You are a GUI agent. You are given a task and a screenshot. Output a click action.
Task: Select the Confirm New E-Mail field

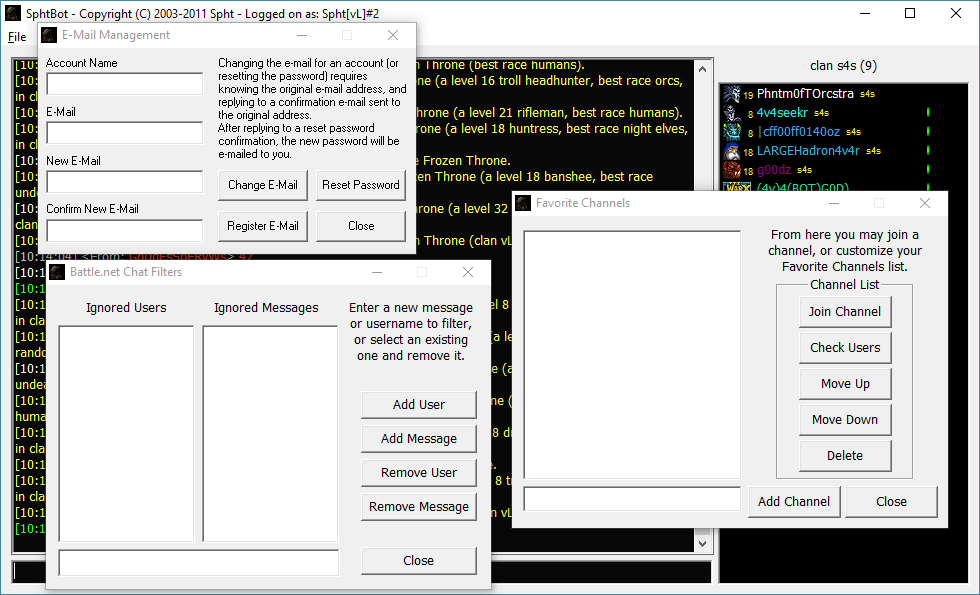[124, 230]
